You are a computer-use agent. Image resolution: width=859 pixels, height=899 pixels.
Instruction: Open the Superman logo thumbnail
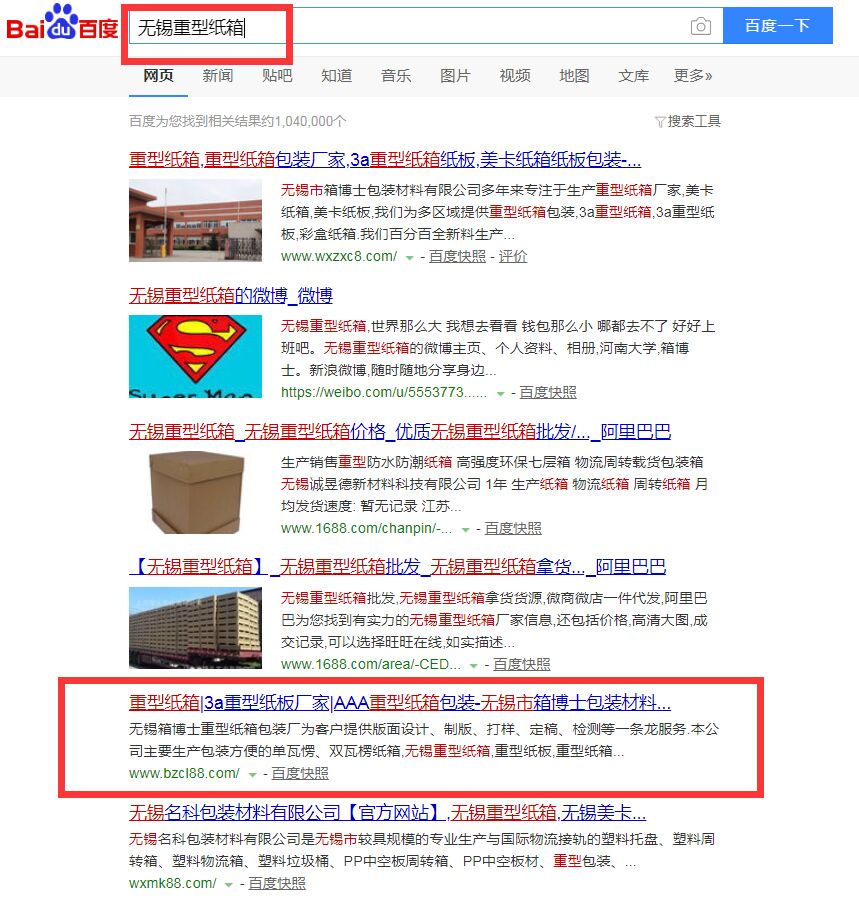pyautogui.click(x=196, y=356)
